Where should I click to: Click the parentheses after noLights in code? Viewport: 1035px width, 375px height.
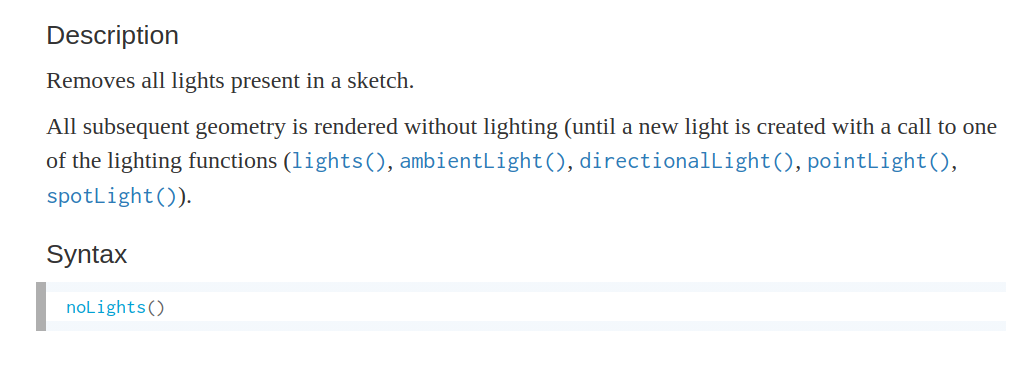(x=155, y=308)
